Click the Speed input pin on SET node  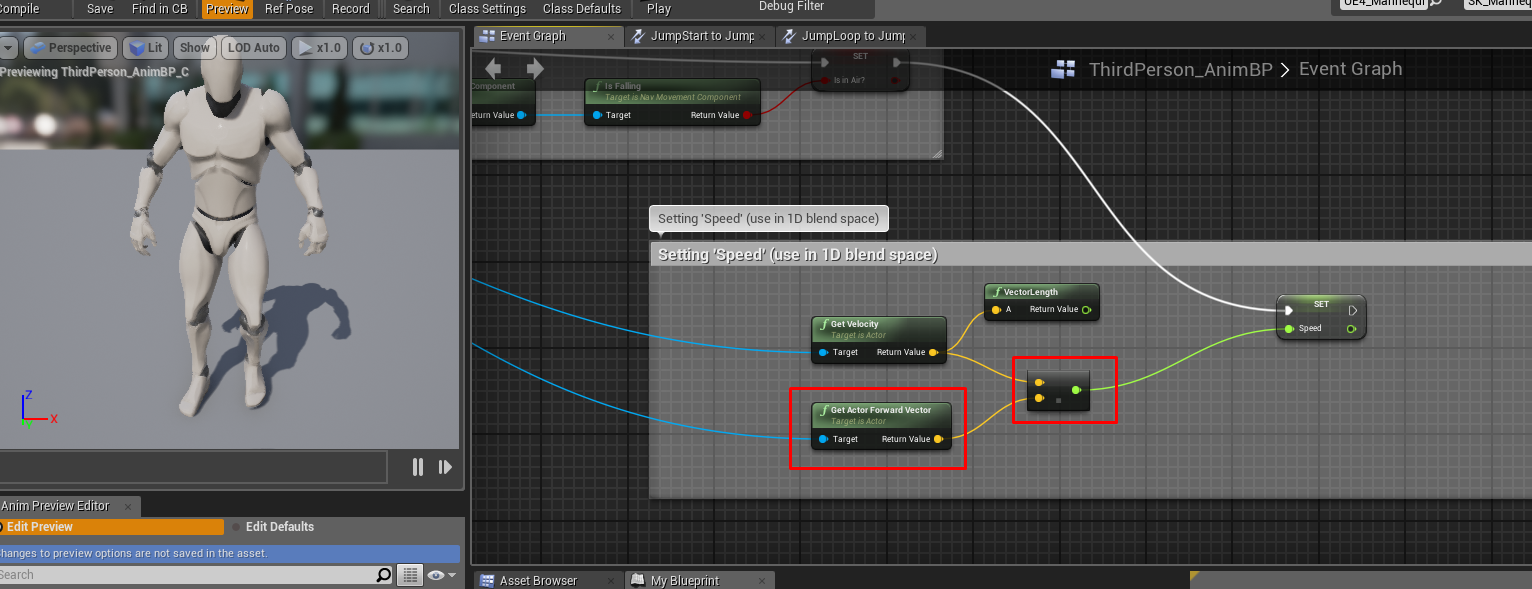(1290, 328)
